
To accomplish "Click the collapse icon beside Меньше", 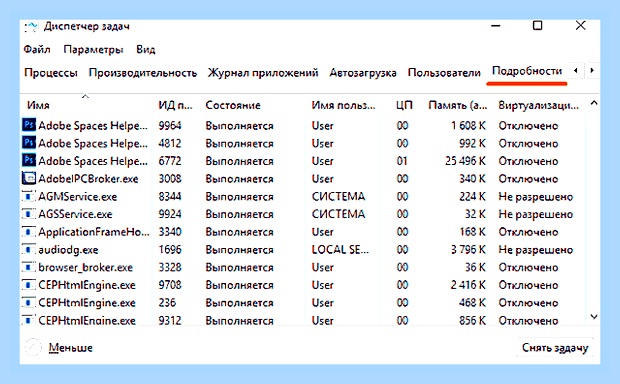I will (x=33, y=347).
